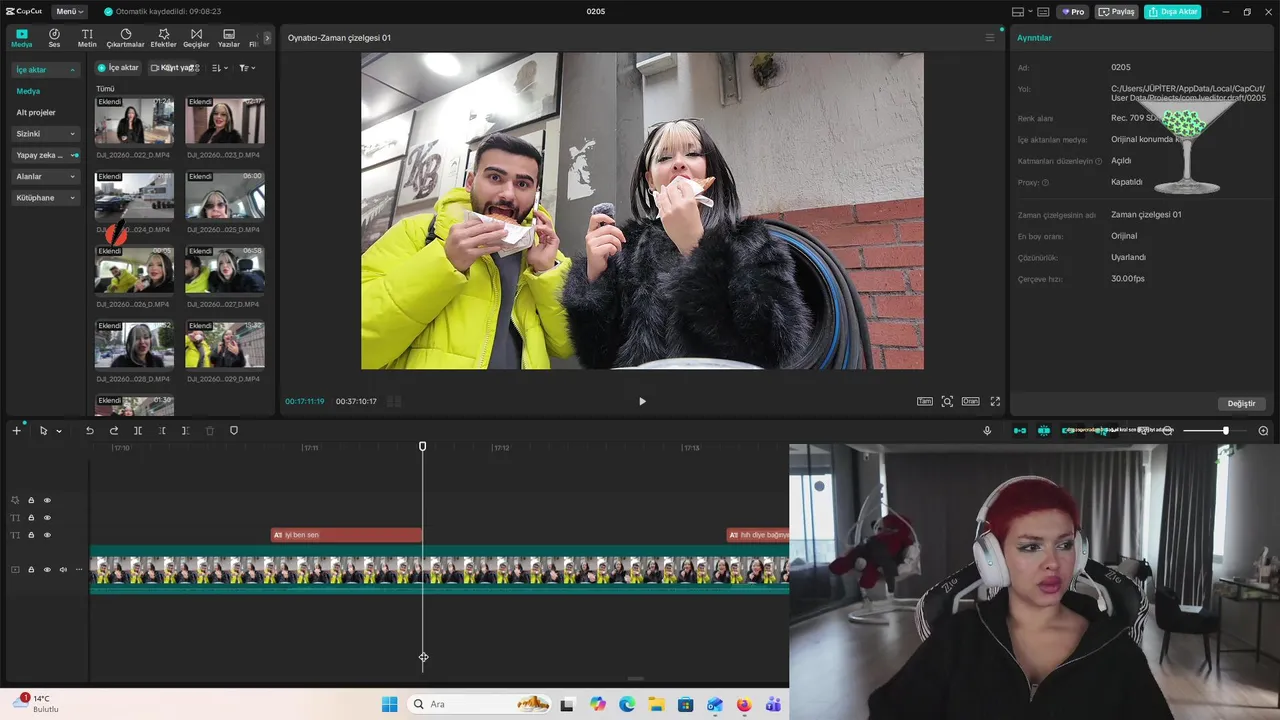Undo the last action
Image resolution: width=1280 pixels, height=720 pixels.
[x=89, y=431]
